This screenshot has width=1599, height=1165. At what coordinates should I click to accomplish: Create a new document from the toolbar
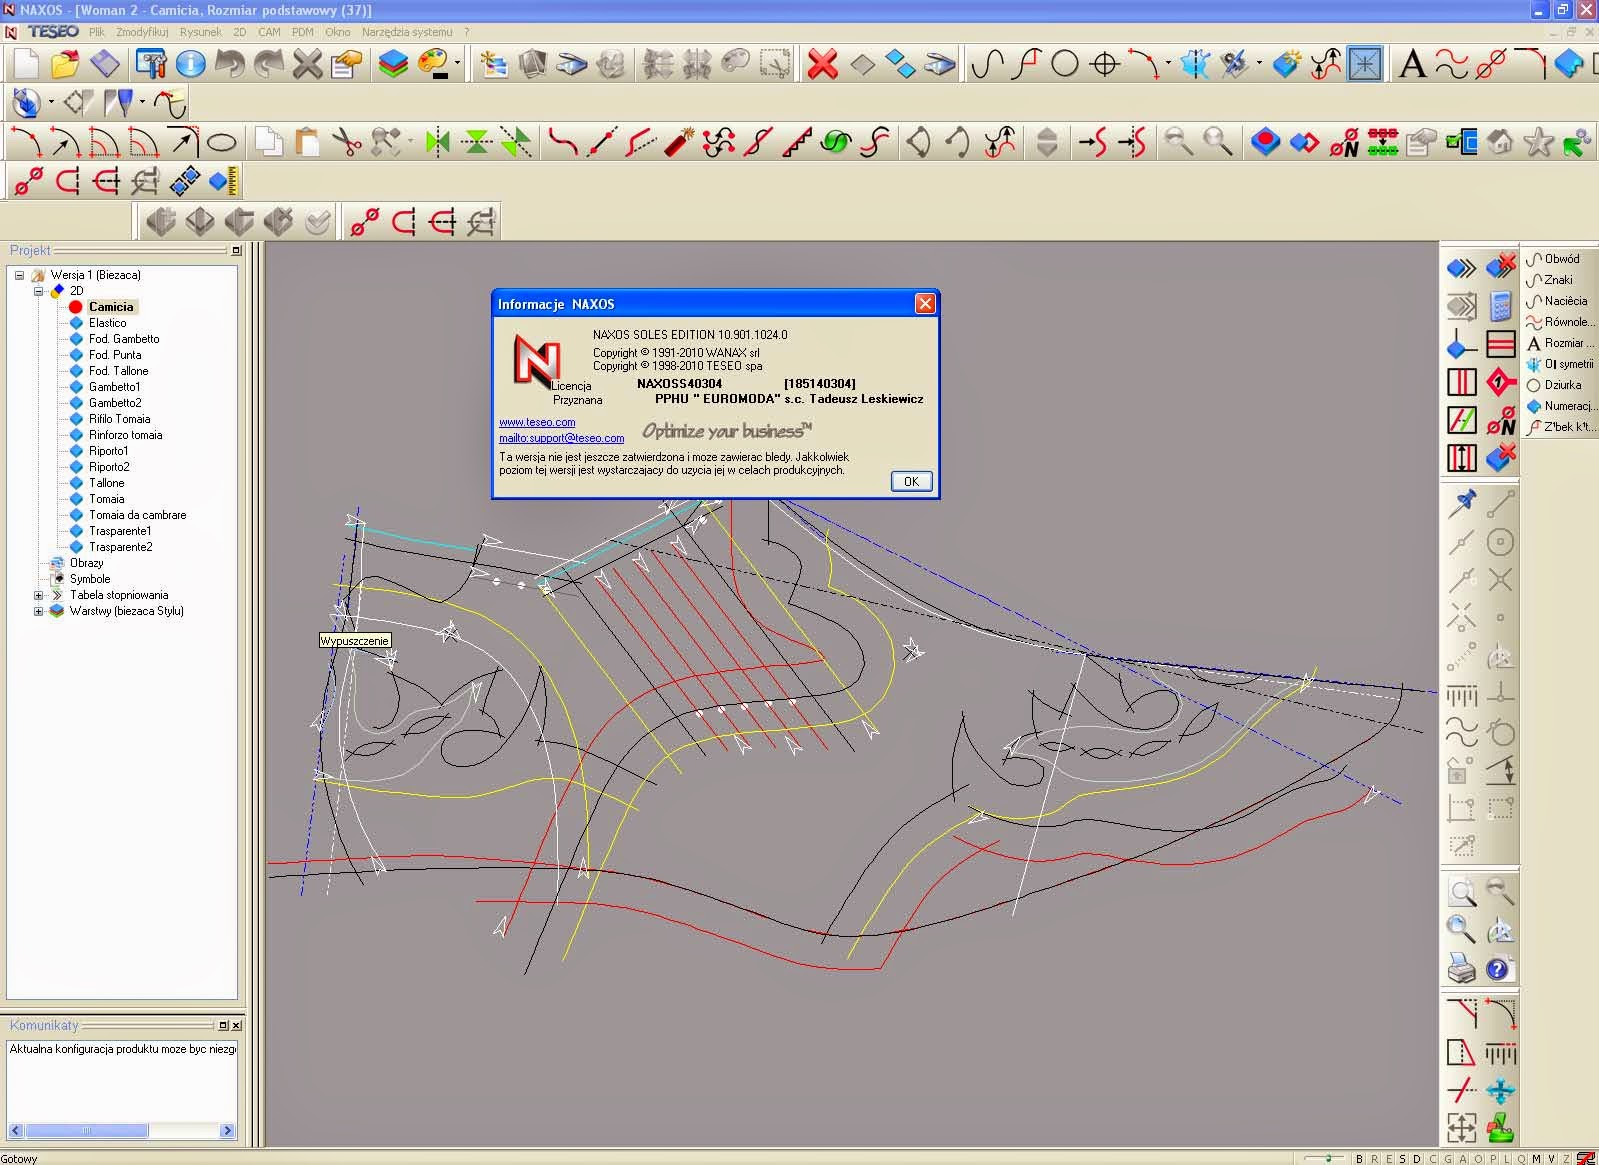tap(26, 65)
